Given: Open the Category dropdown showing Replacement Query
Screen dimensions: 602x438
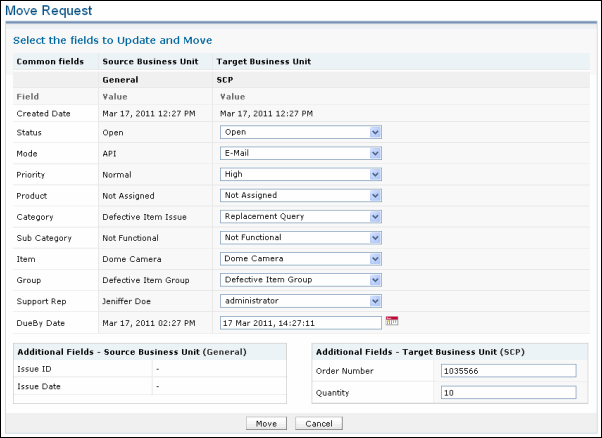Looking at the screenshot, I should 301,217.
